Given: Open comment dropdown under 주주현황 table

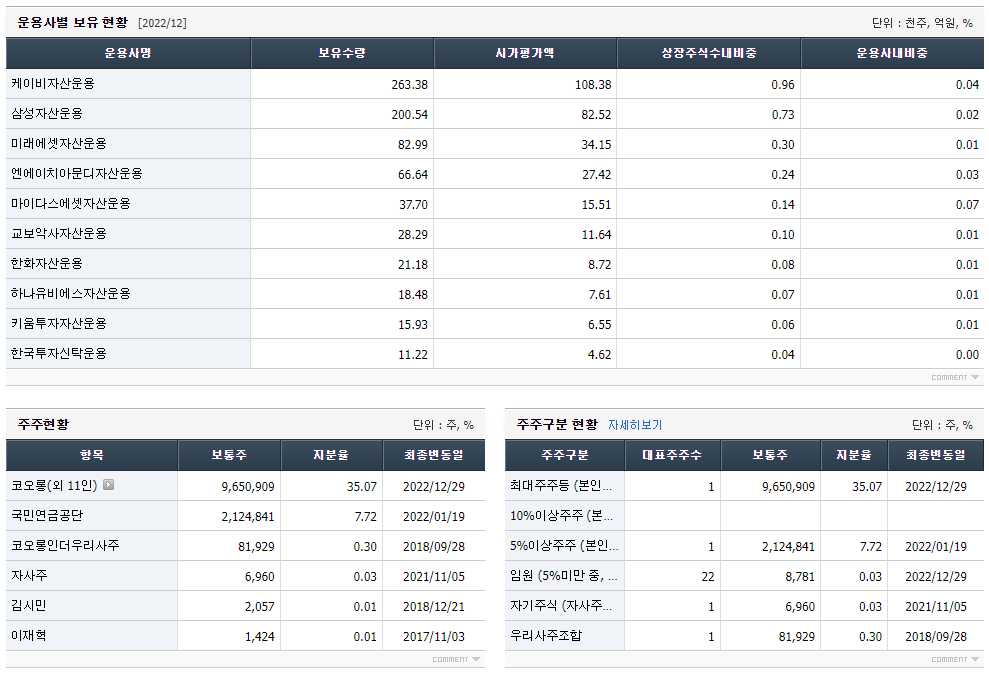Looking at the screenshot, I should tap(456, 659).
